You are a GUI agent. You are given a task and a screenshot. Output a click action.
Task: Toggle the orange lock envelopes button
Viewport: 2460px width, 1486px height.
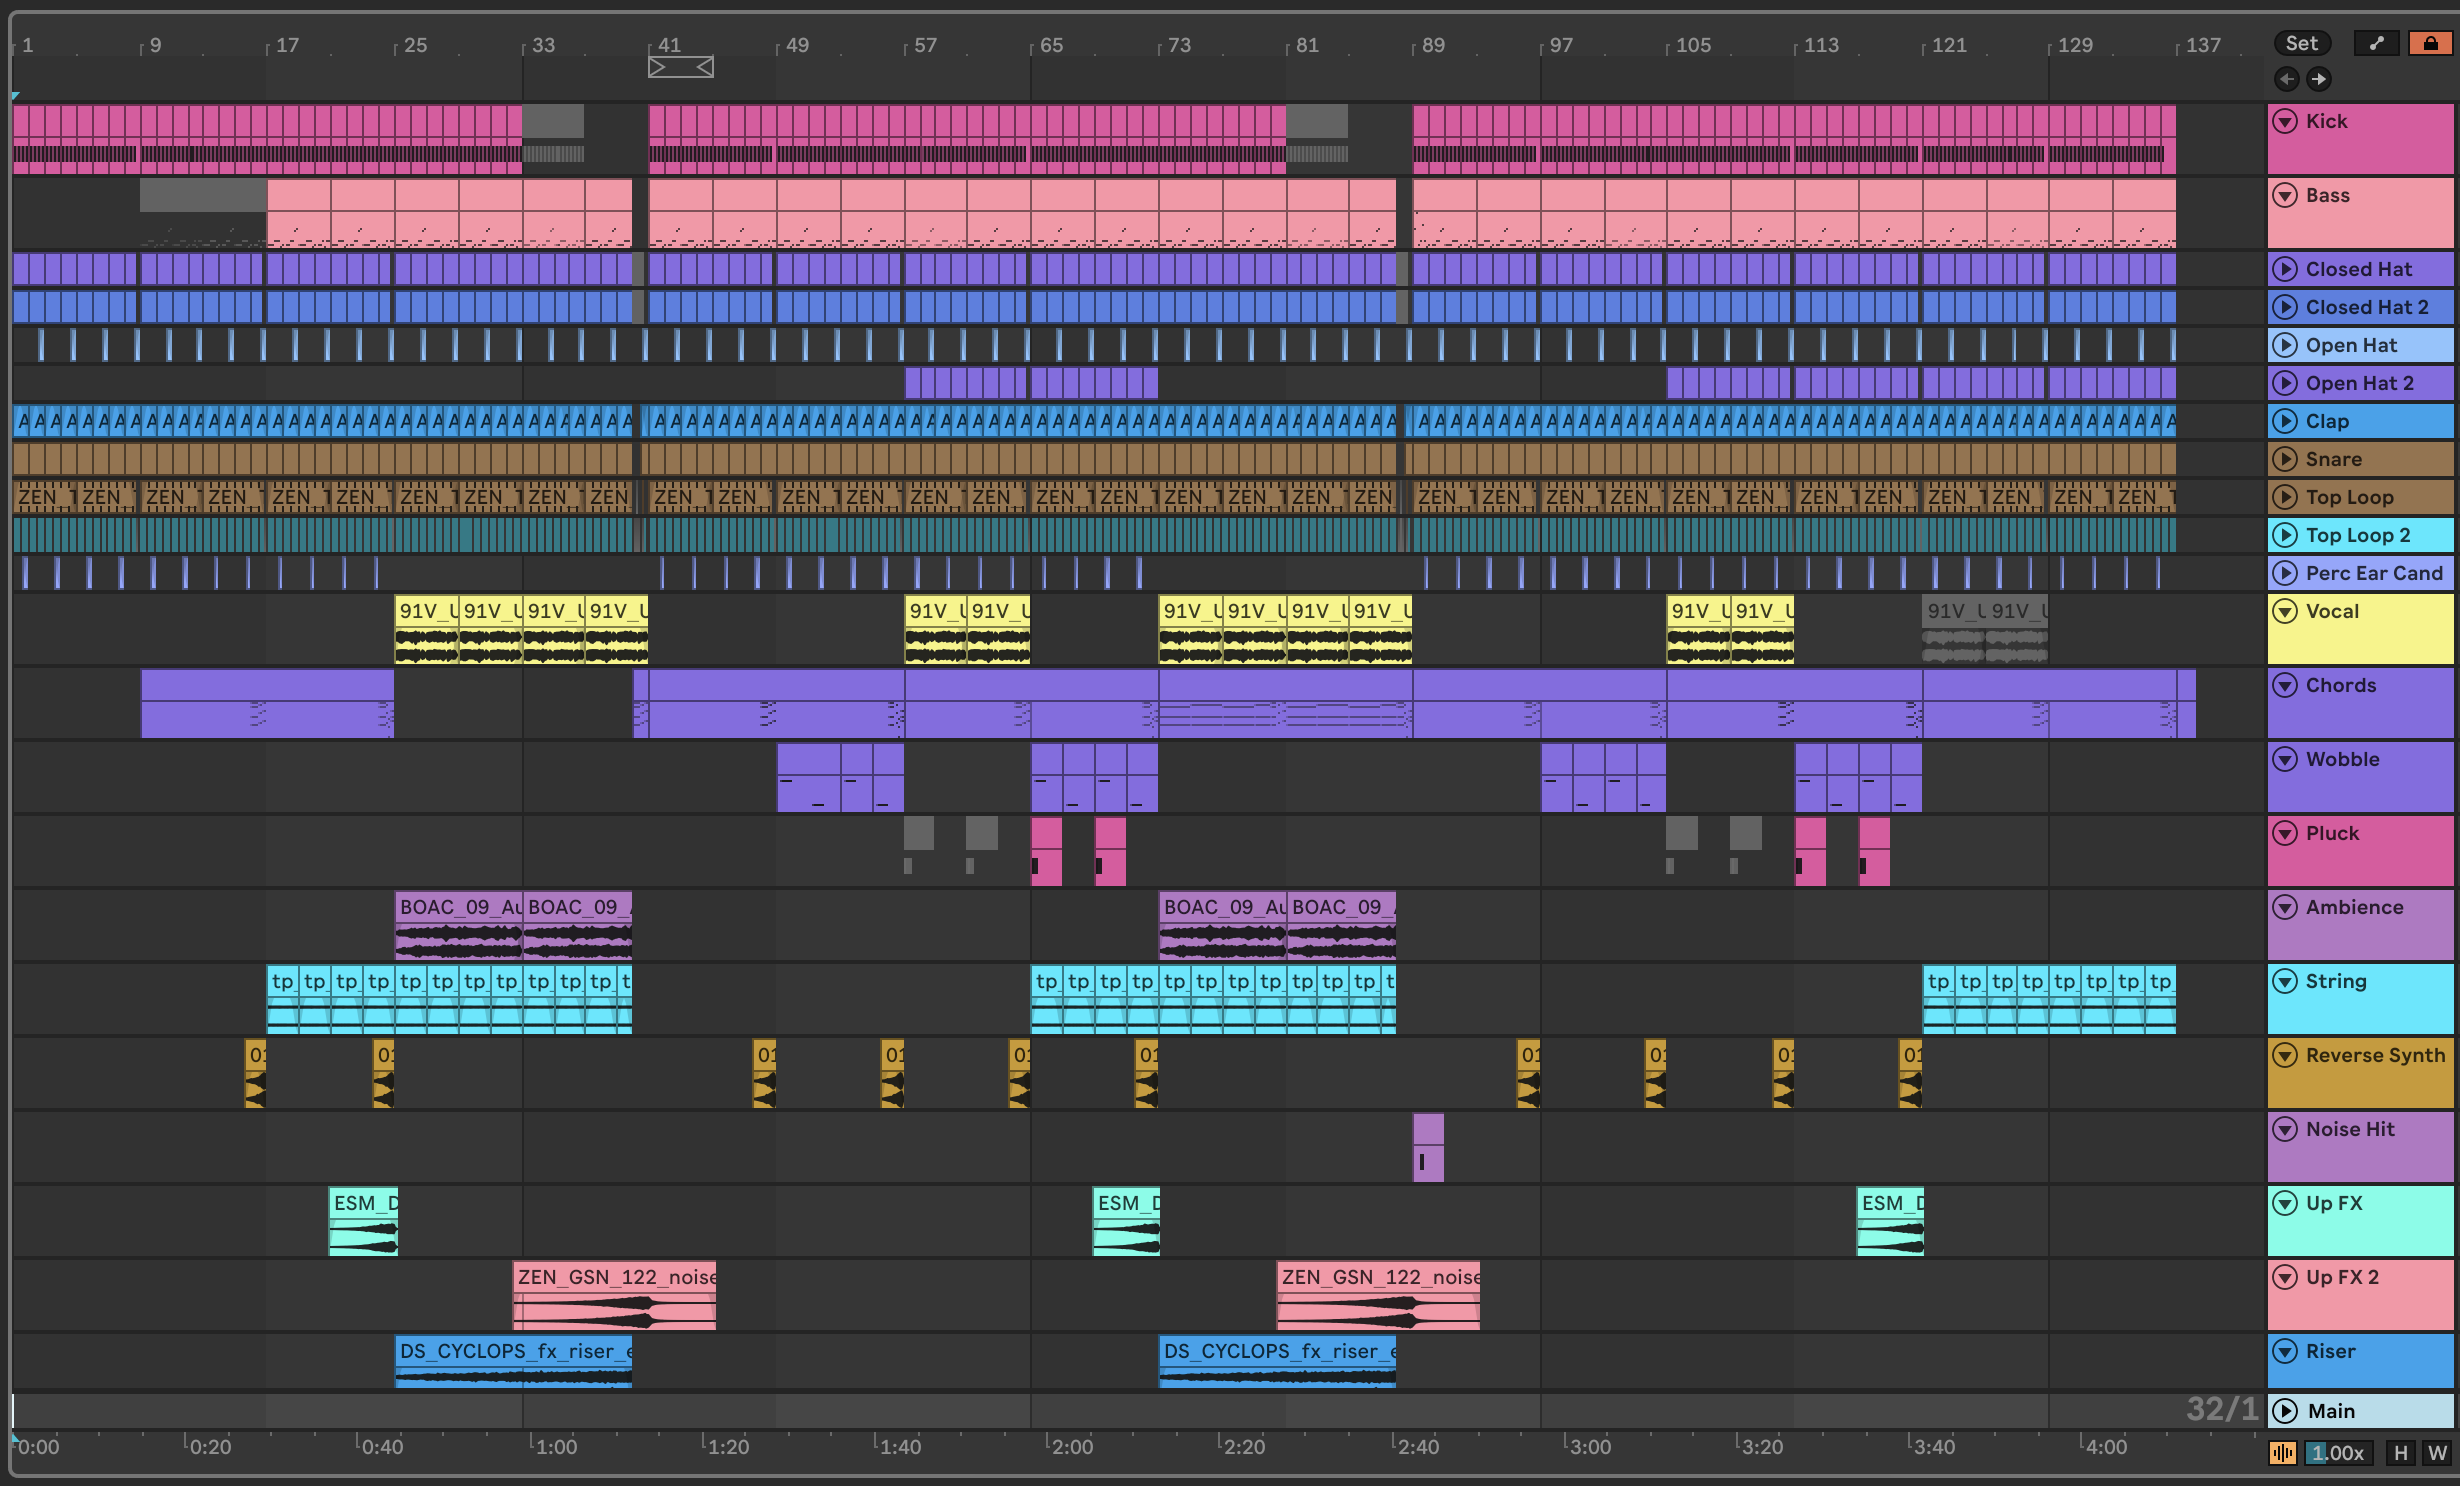pos(2429,43)
